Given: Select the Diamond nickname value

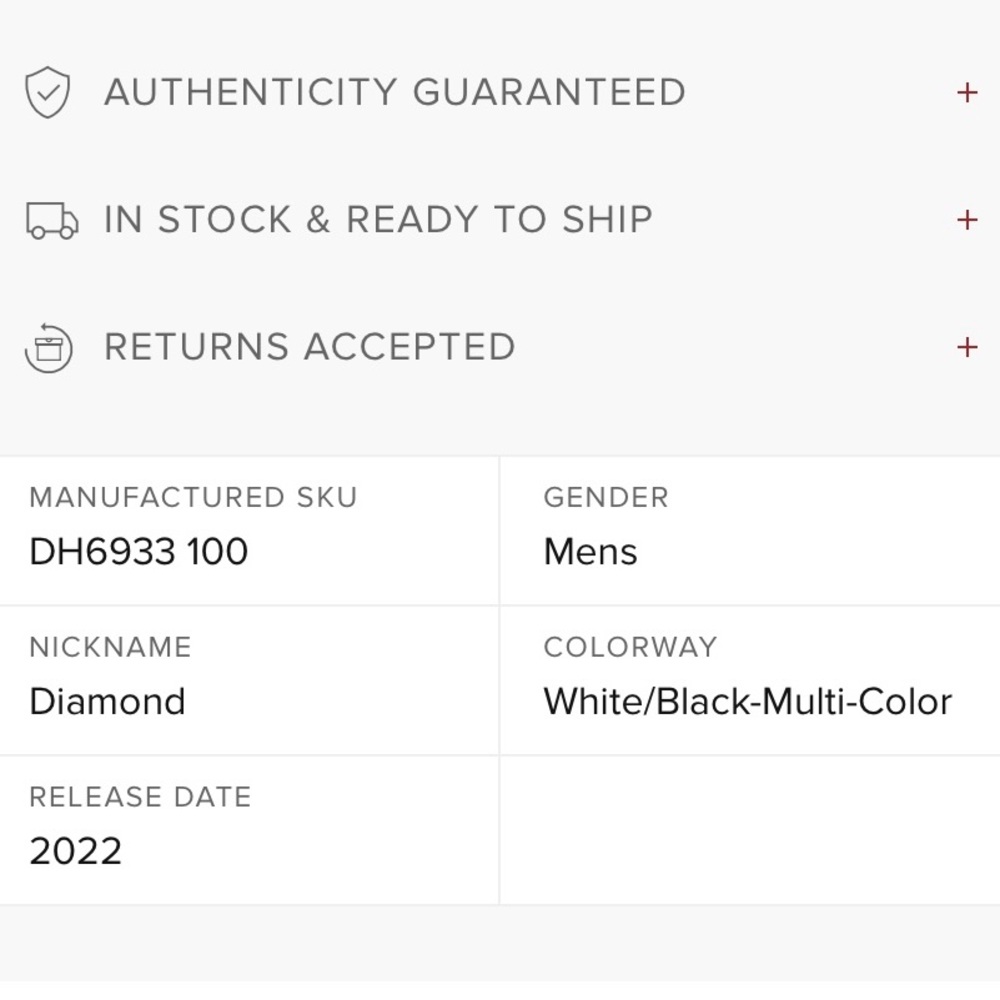Looking at the screenshot, I should click(107, 701).
